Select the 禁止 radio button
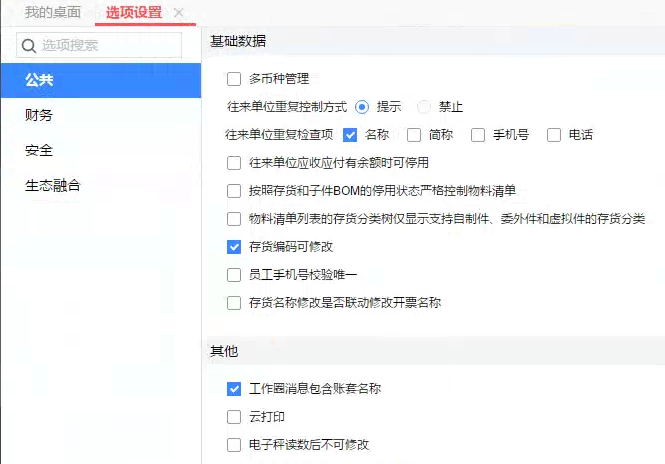The width and height of the screenshot is (665, 464). coord(424,106)
